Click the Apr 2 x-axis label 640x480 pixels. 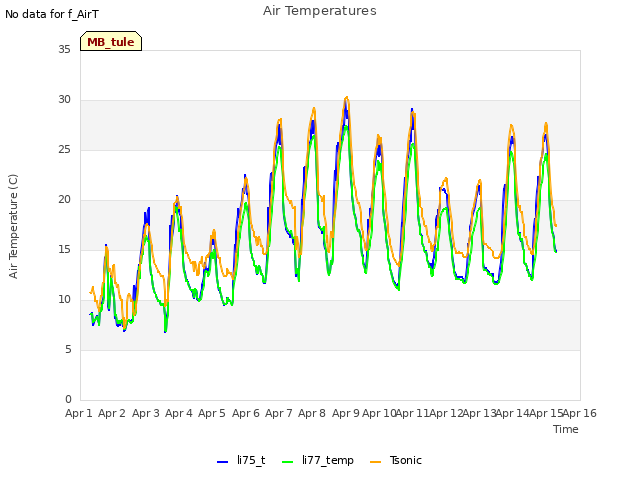[x=112, y=413]
